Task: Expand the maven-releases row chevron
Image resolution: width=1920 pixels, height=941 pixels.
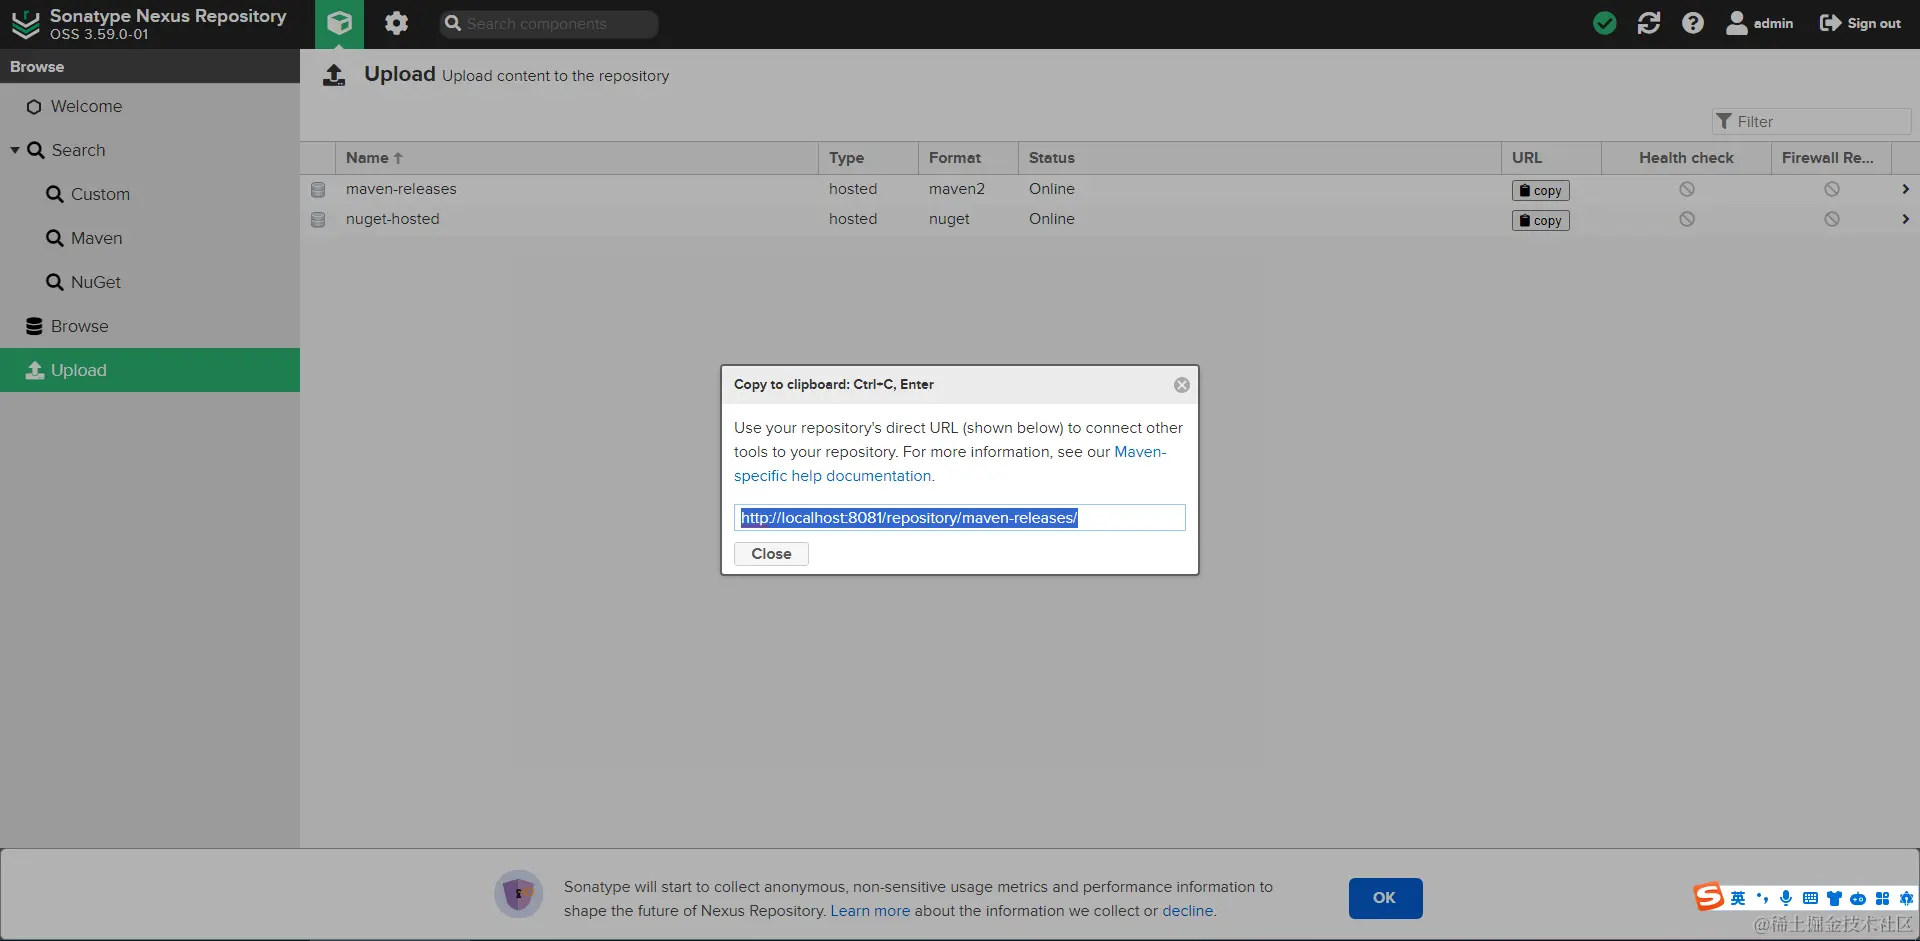Action: tap(1905, 189)
